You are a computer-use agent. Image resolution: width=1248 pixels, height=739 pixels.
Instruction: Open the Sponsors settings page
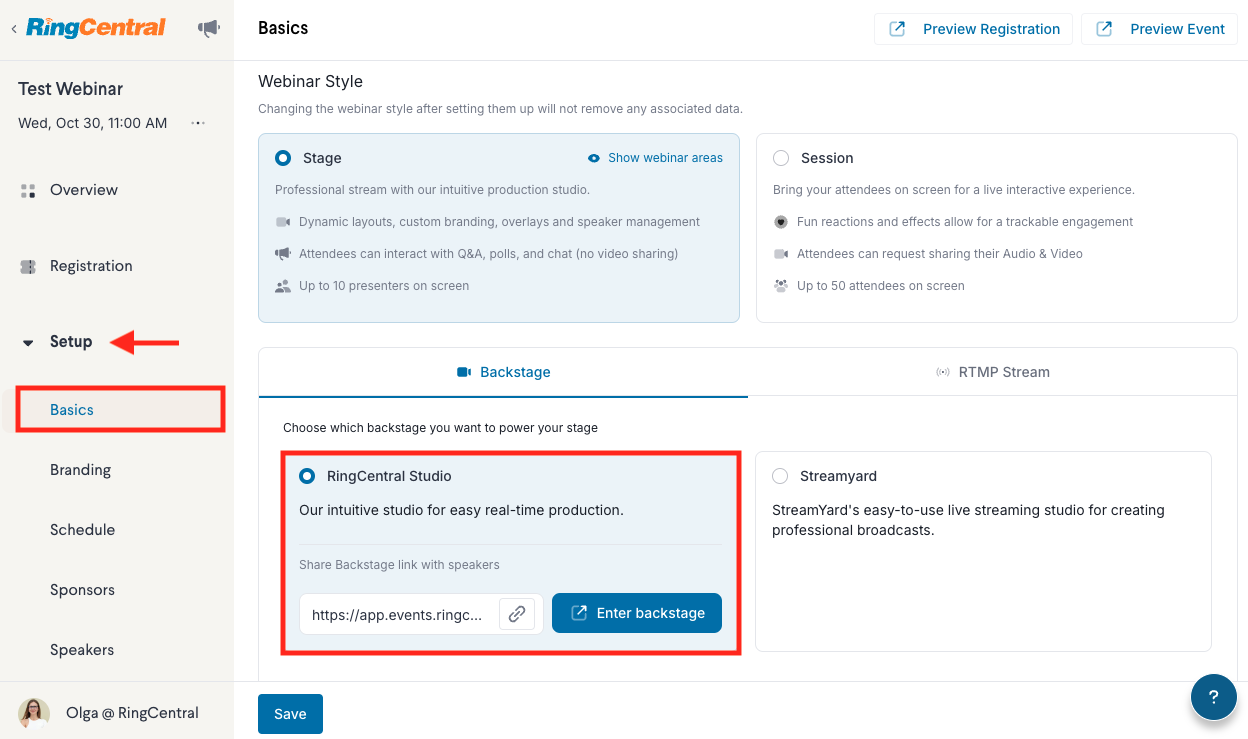click(82, 590)
